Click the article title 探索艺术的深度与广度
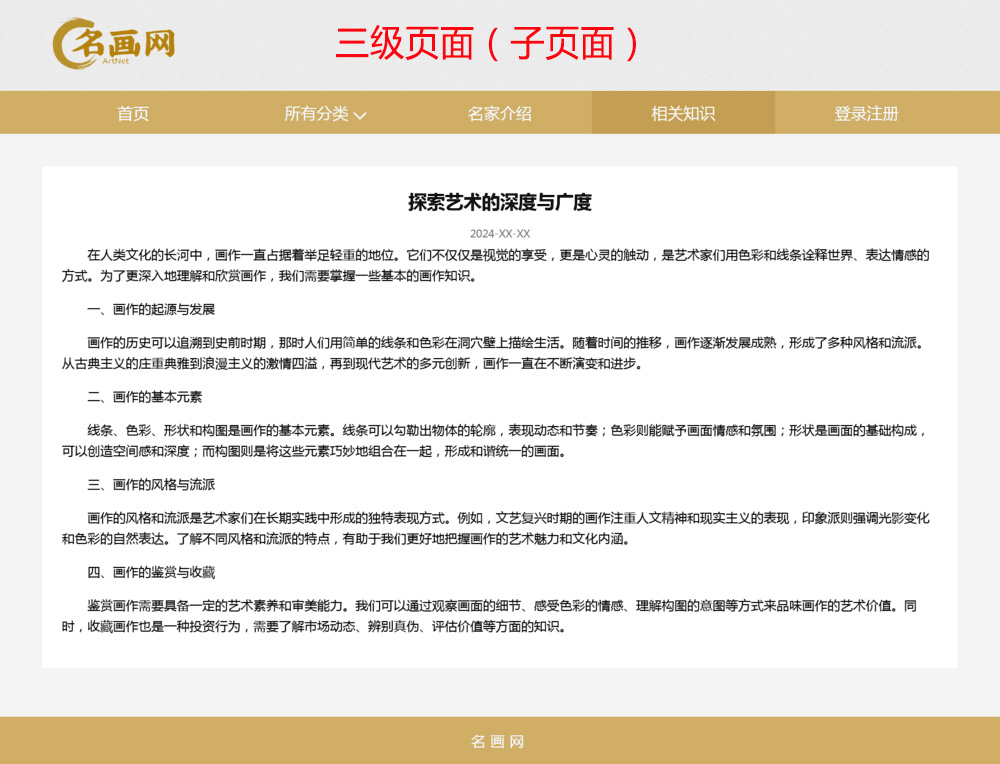1000x764 pixels. pyautogui.click(x=499, y=202)
